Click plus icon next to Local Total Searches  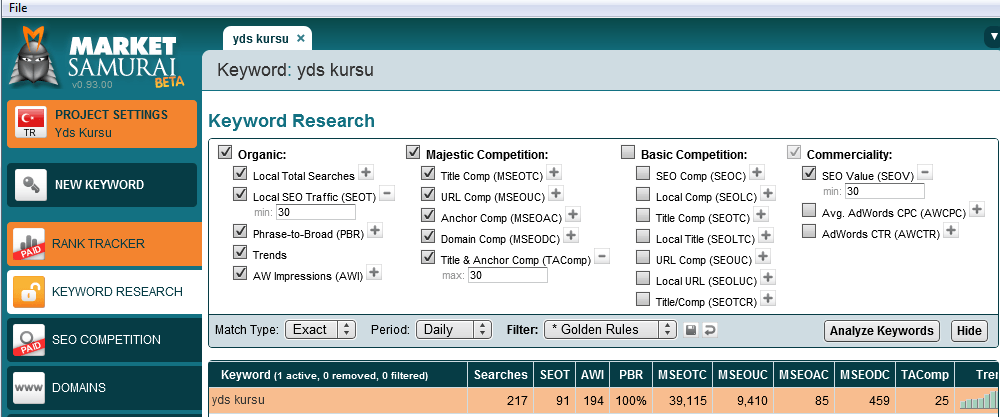(x=366, y=174)
